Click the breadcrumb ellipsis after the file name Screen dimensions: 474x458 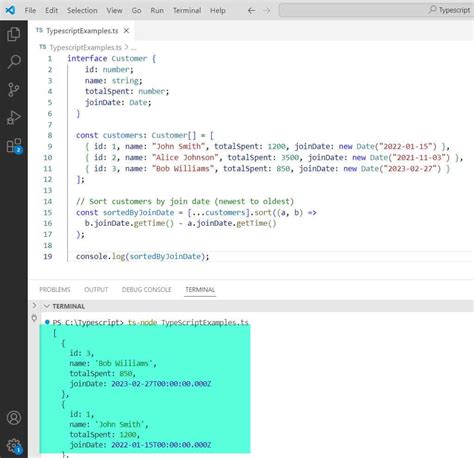click(133, 48)
